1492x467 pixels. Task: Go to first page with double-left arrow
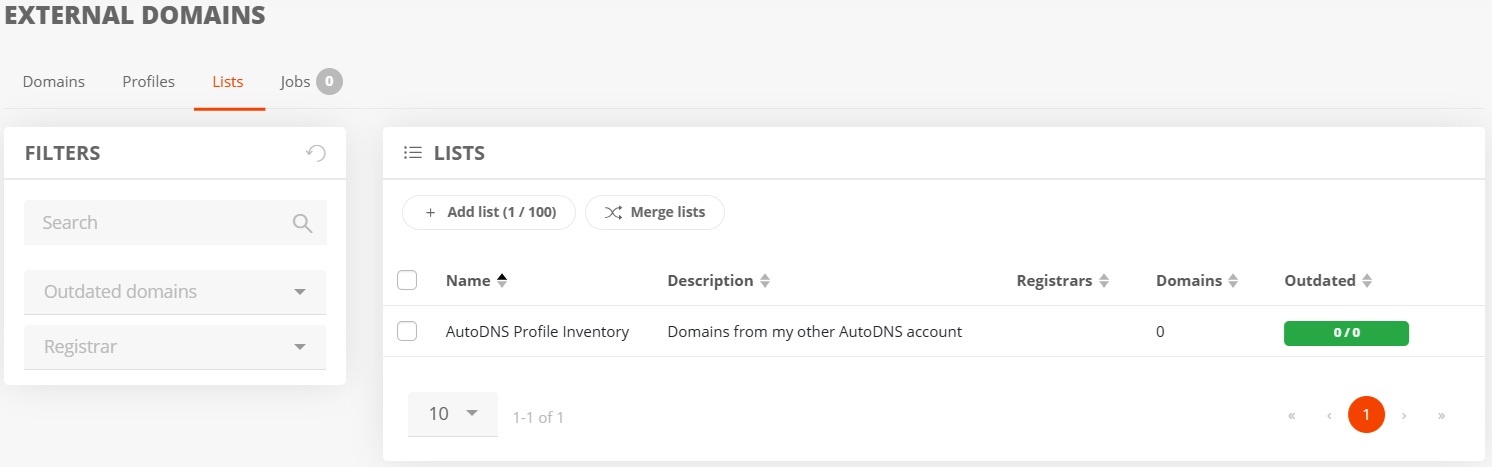tap(1292, 415)
